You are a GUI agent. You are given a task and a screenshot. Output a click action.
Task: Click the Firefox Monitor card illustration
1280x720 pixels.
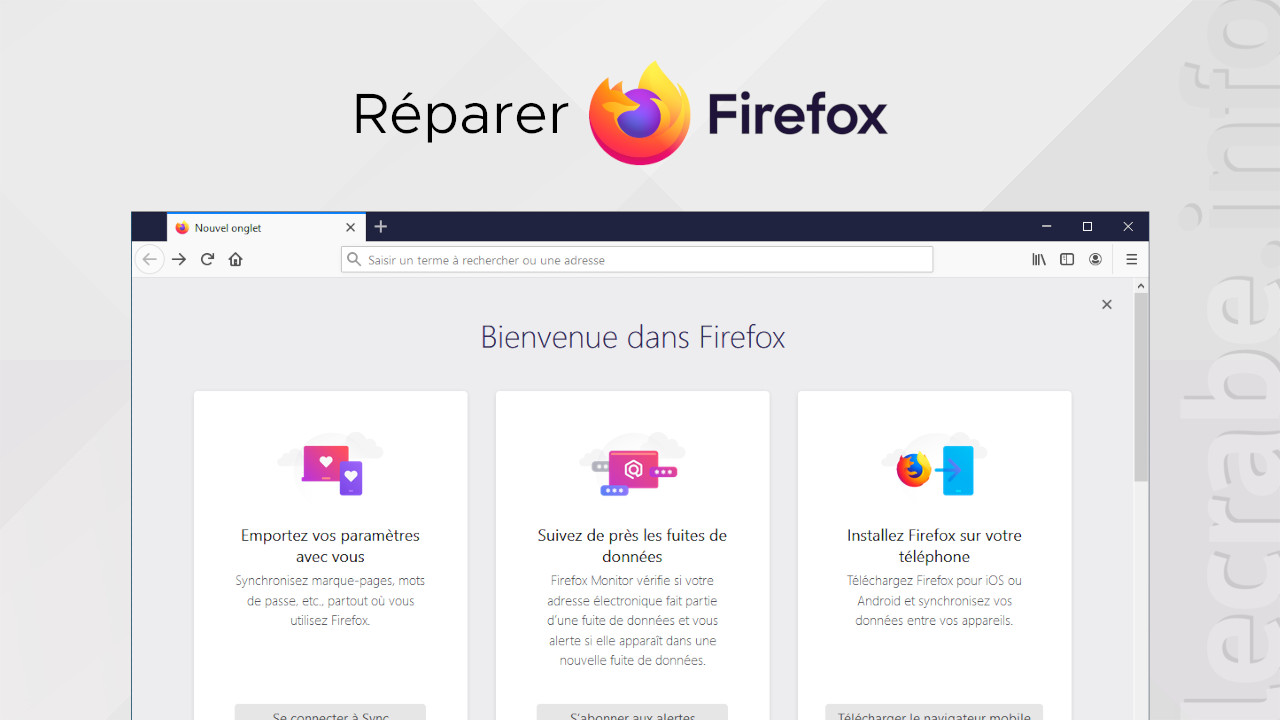632,464
